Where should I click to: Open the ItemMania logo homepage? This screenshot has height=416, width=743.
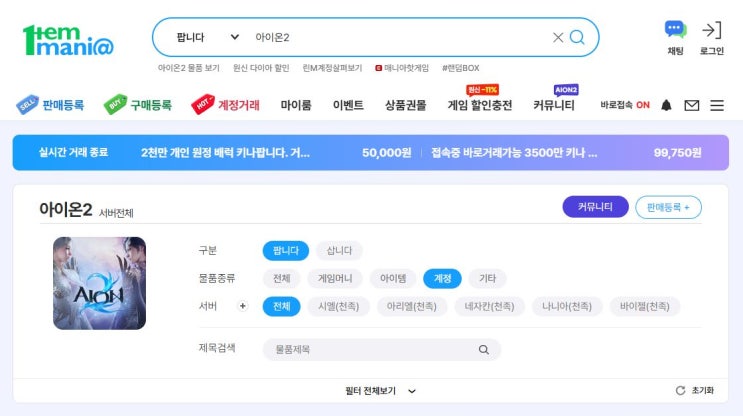[x=68, y=40]
